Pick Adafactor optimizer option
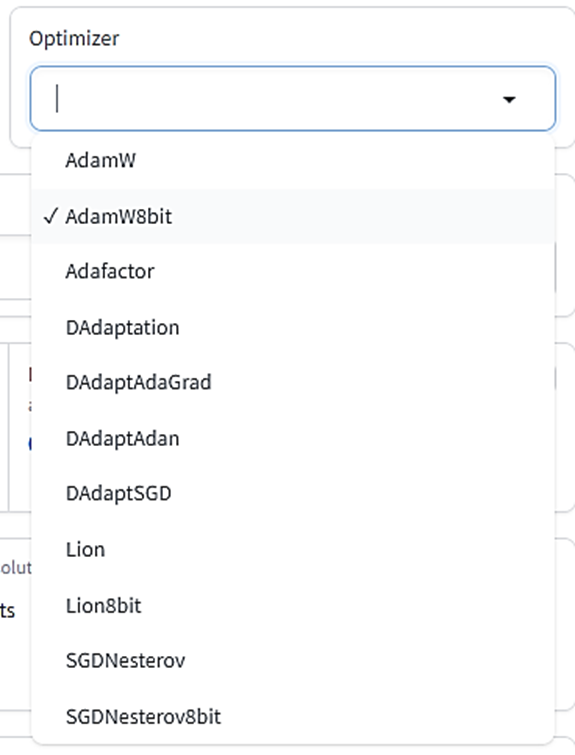The width and height of the screenshot is (575, 755). pyautogui.click(x=293, y=272)
